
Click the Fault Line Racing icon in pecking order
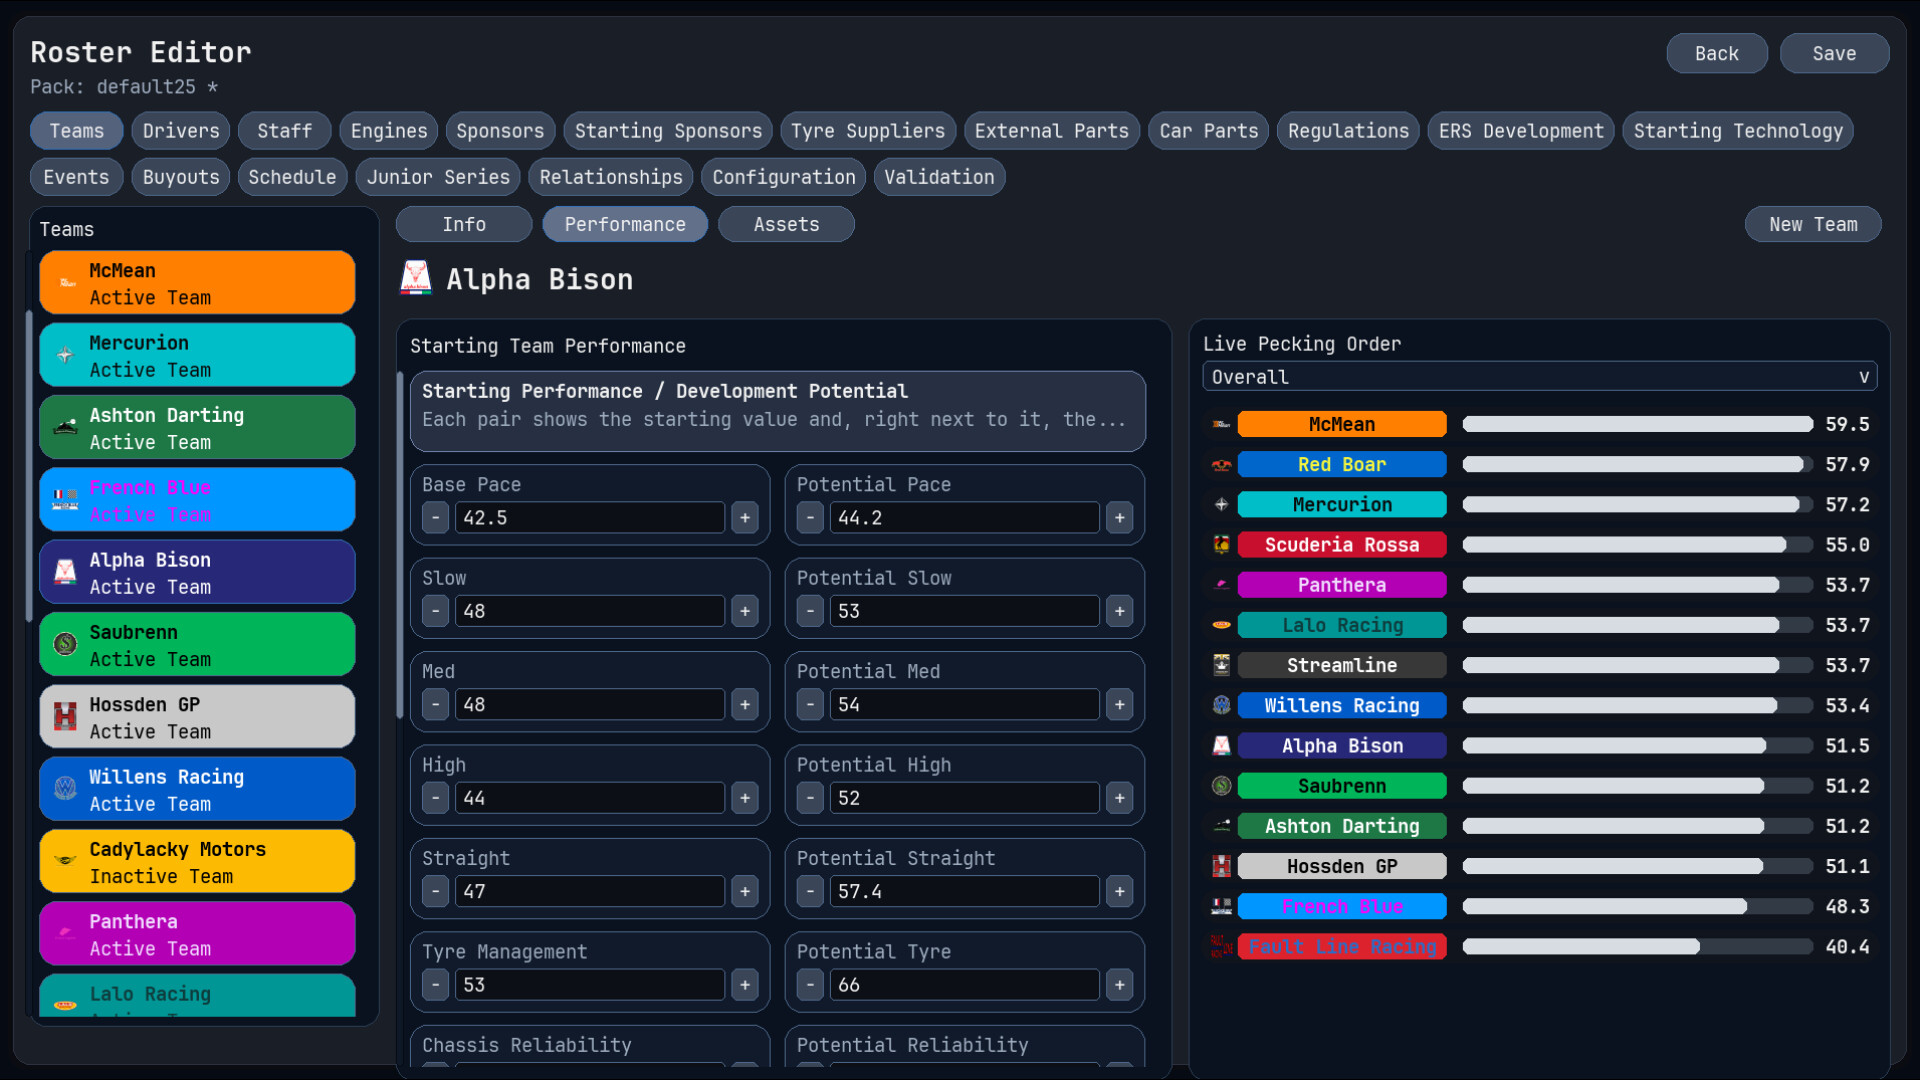[1221, 946]
